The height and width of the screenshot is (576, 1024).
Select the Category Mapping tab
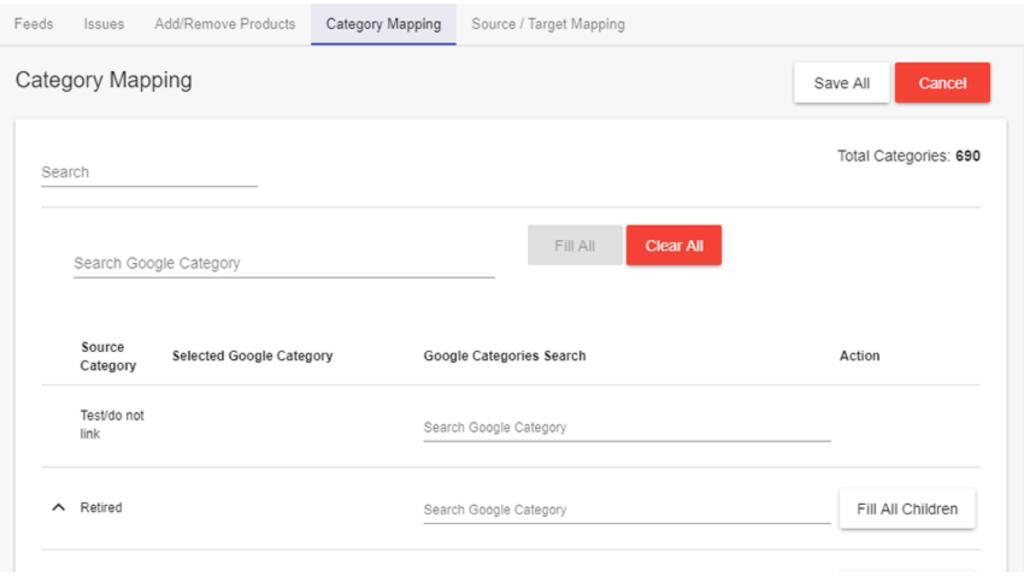(383, 24)
